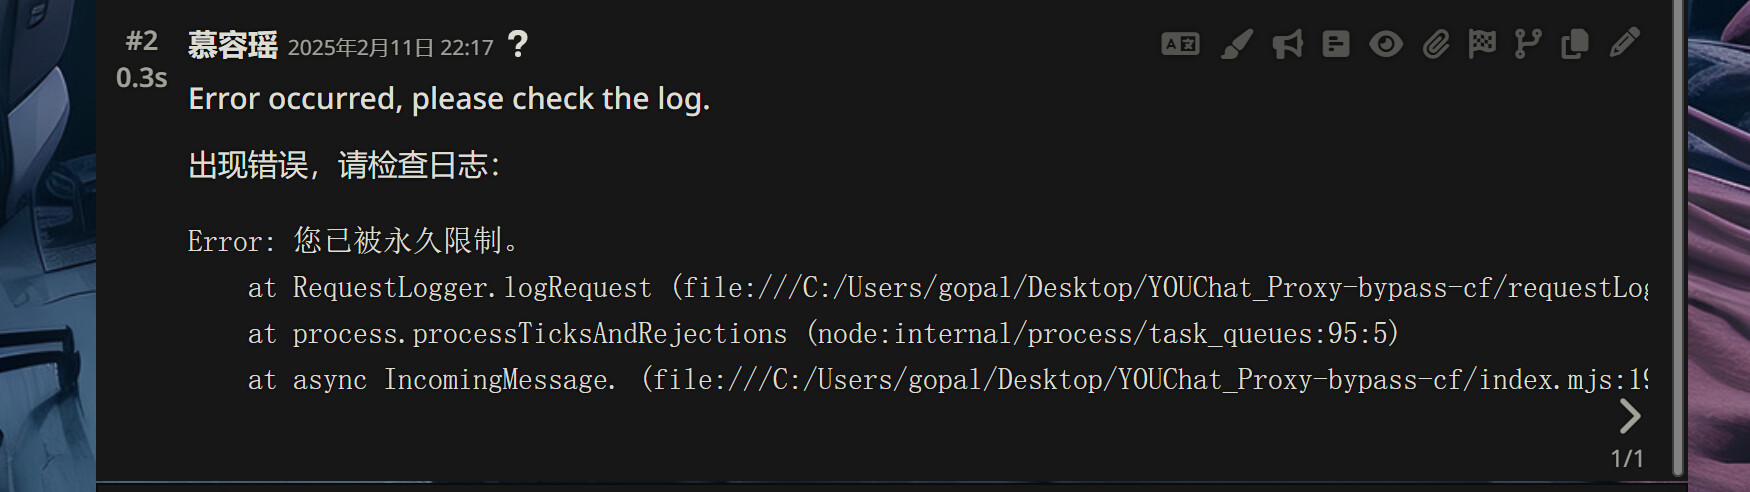Copy the message with the copy icon
The width and height of the screenshot is (1750, 492).
[x=1575, y=44]
